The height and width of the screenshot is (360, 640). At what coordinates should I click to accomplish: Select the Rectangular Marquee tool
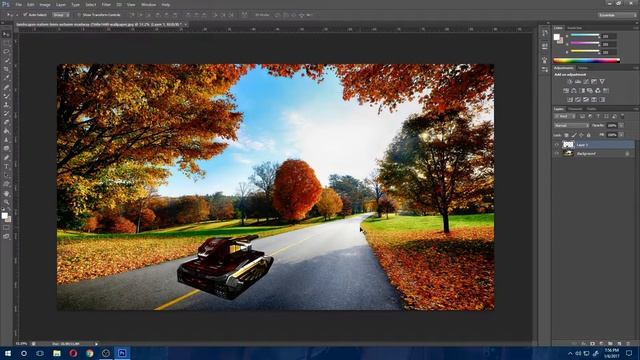[6, 43]
